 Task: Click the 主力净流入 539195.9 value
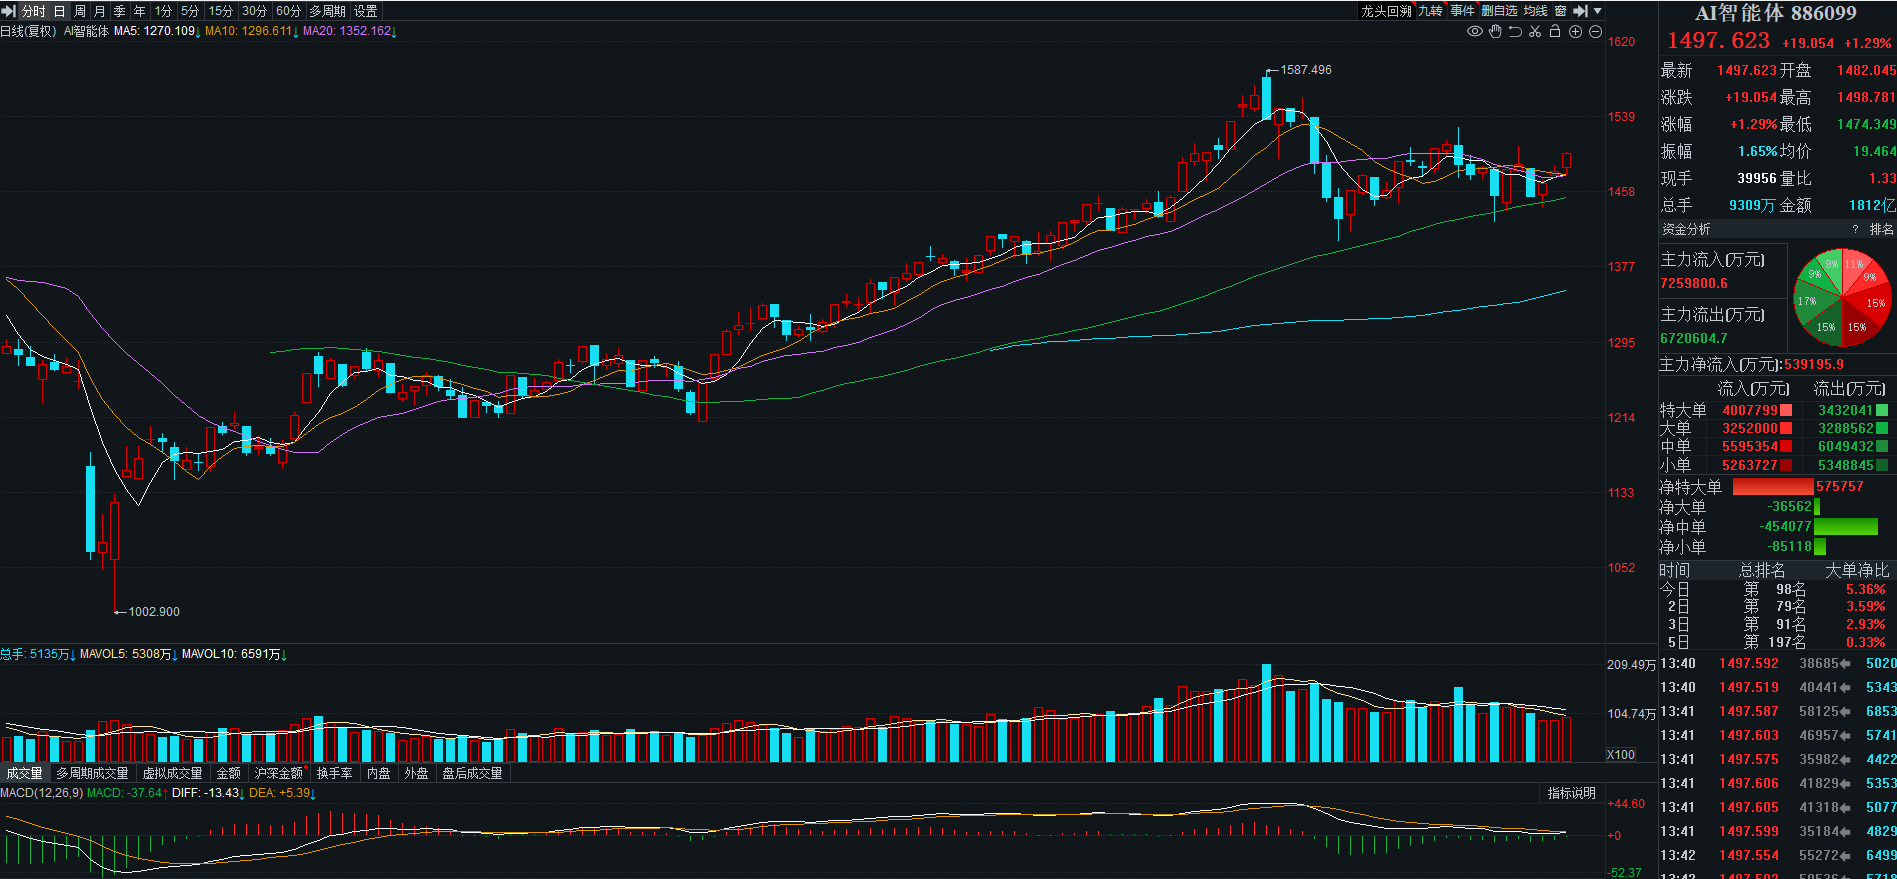[1814, 365]
